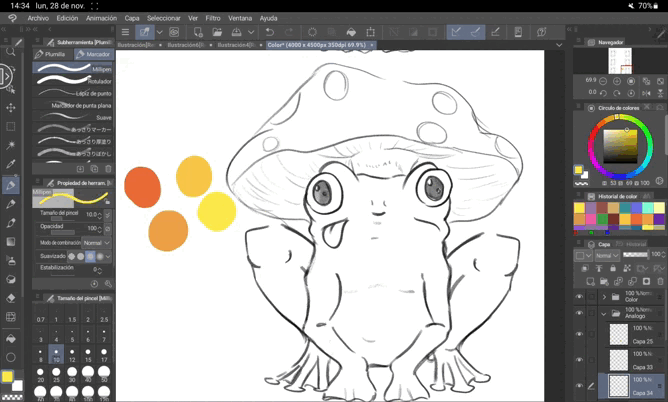Select the Move layer tool

[x=11, y=107]
